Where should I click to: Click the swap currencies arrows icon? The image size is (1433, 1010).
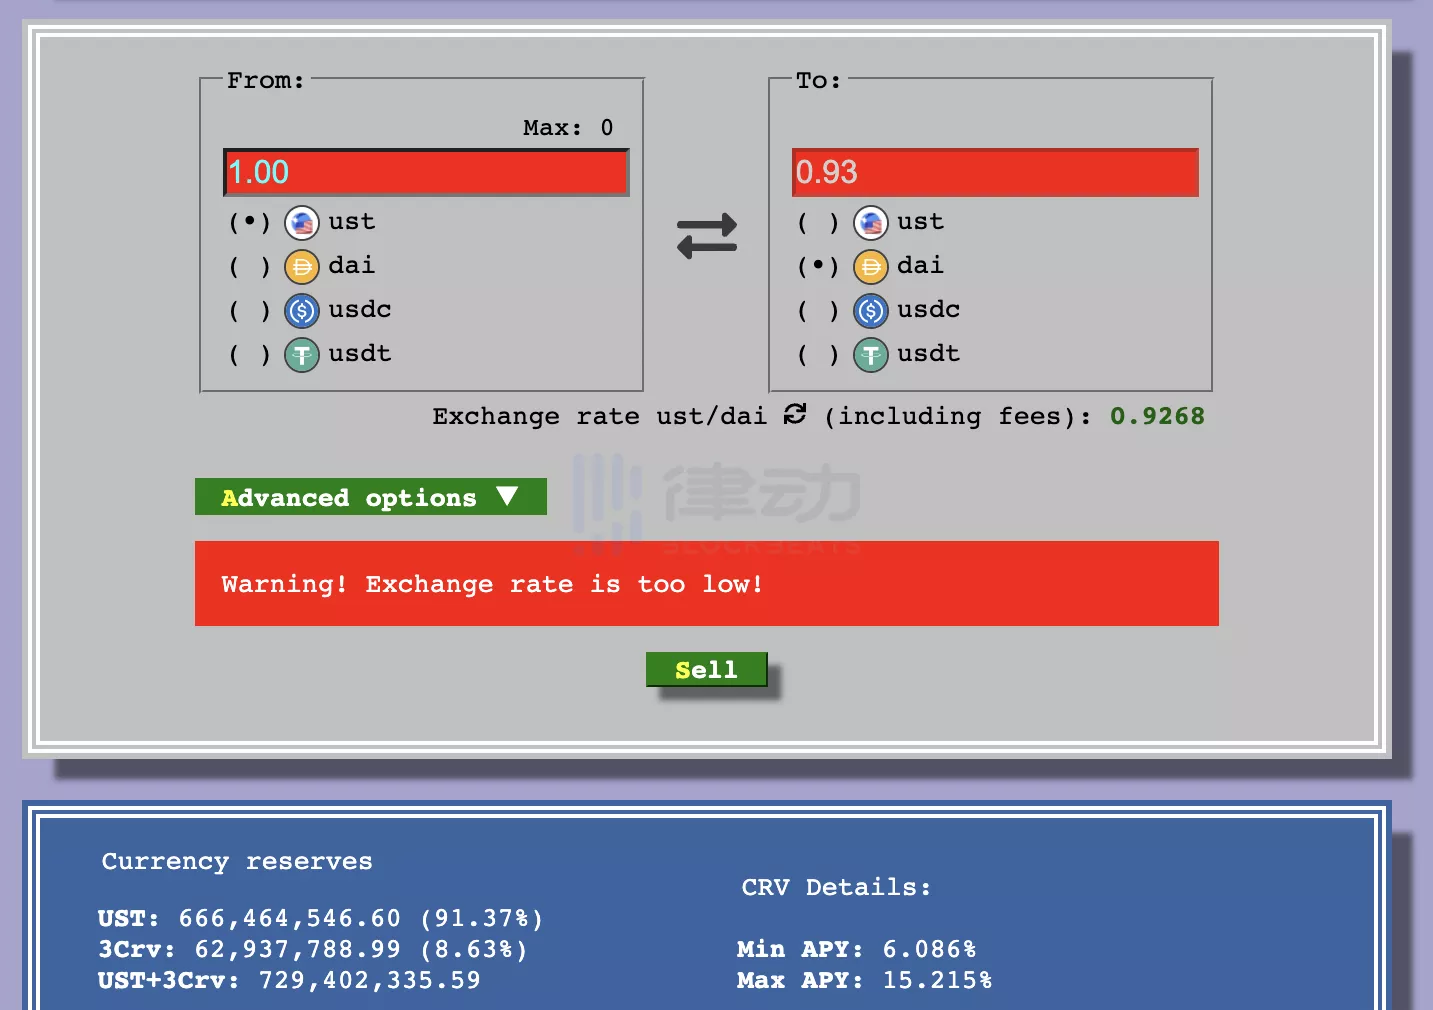coord(706,236)
